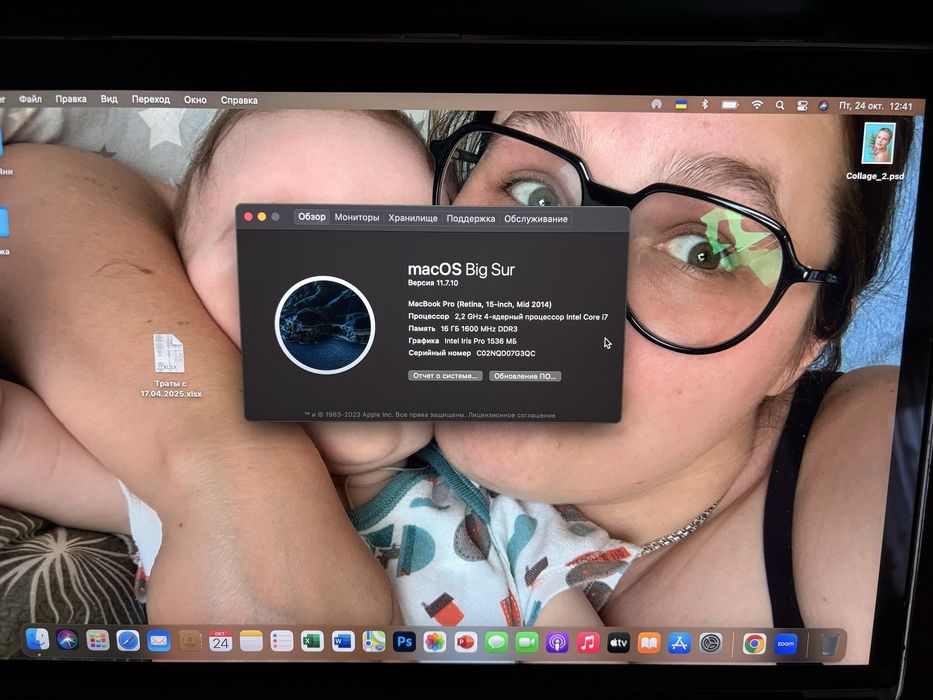This screenshot has width=933, height=700.
Task: Click the macOS Big Sur logo image
Action: click(325, 325)
